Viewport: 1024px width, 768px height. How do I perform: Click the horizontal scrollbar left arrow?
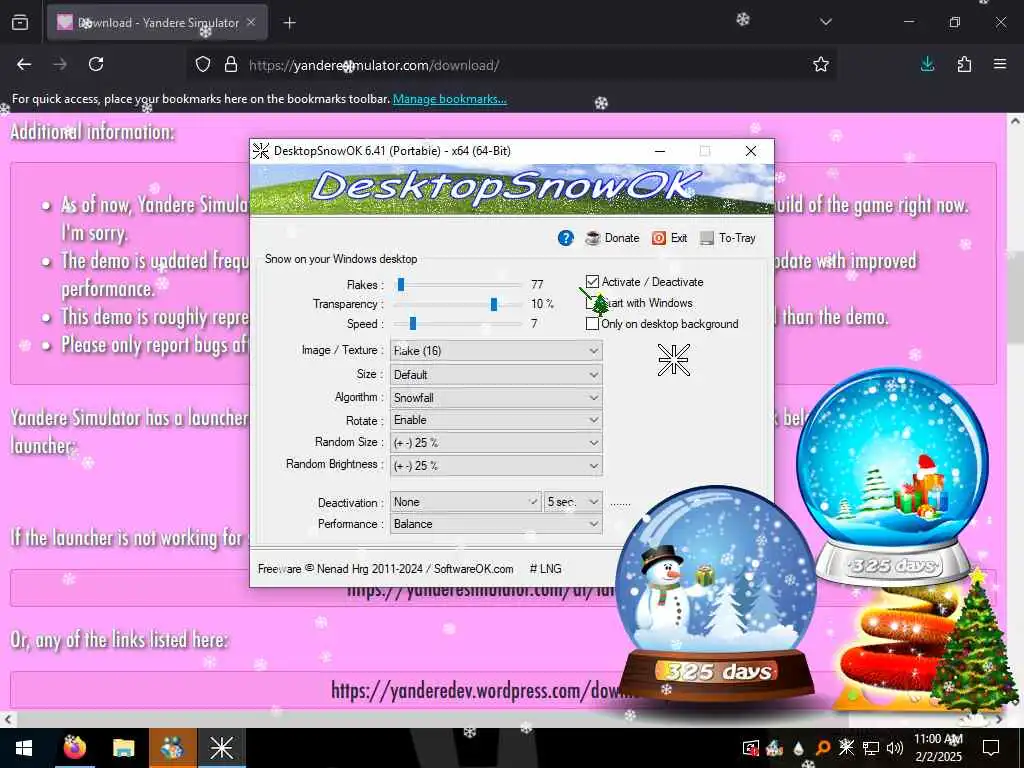coord(7,719)
